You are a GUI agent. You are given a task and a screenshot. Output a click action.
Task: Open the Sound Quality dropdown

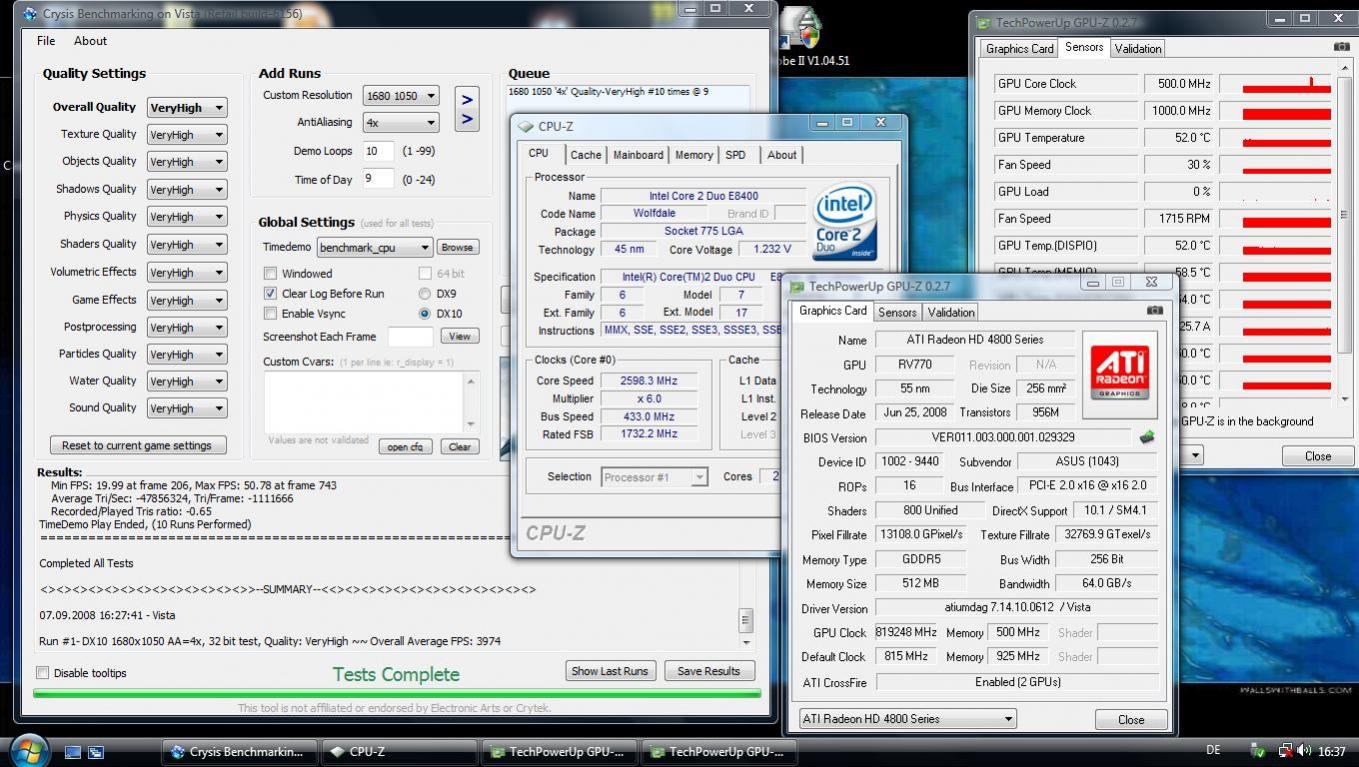tap(187, 408)
